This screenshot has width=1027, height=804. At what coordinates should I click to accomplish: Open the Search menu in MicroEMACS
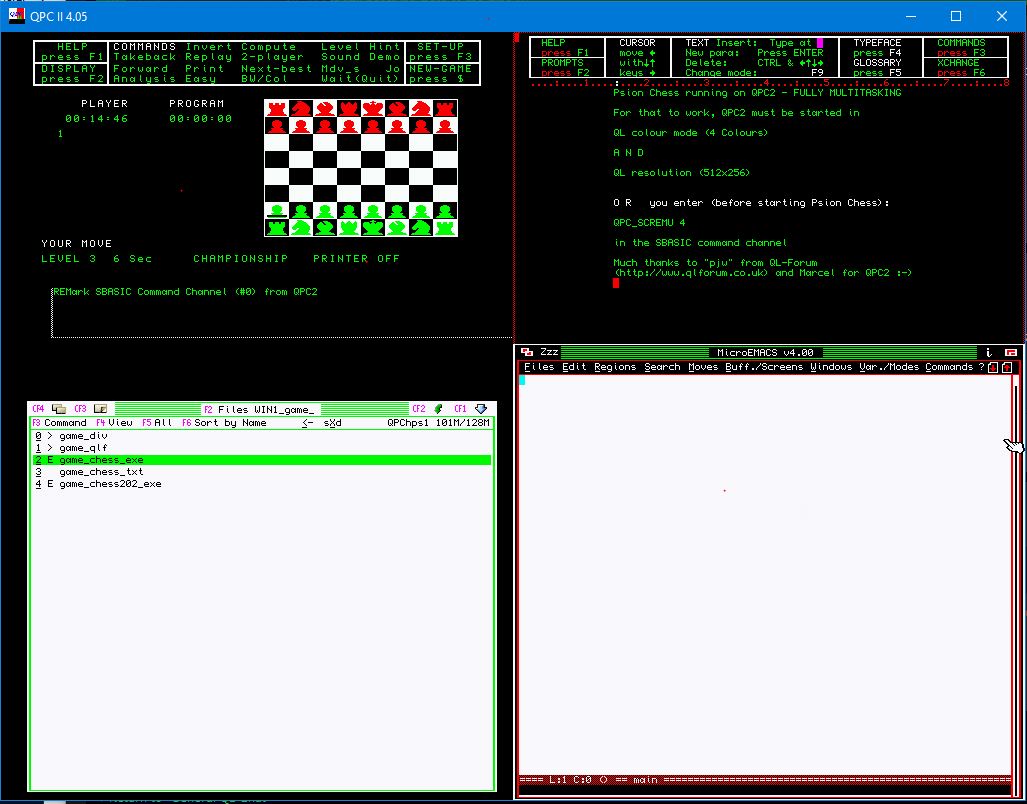[662, 367]
